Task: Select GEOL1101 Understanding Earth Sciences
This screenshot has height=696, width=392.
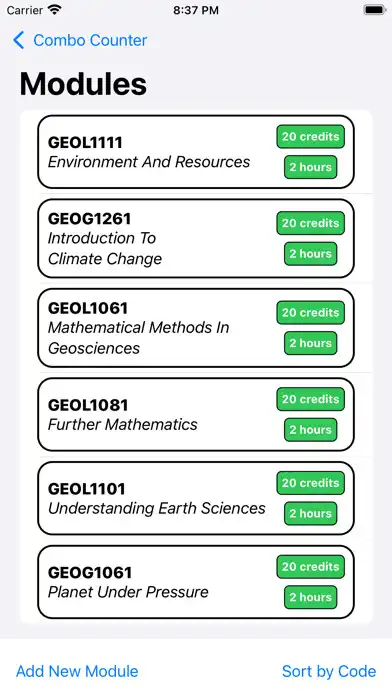Action: point(196,498)
